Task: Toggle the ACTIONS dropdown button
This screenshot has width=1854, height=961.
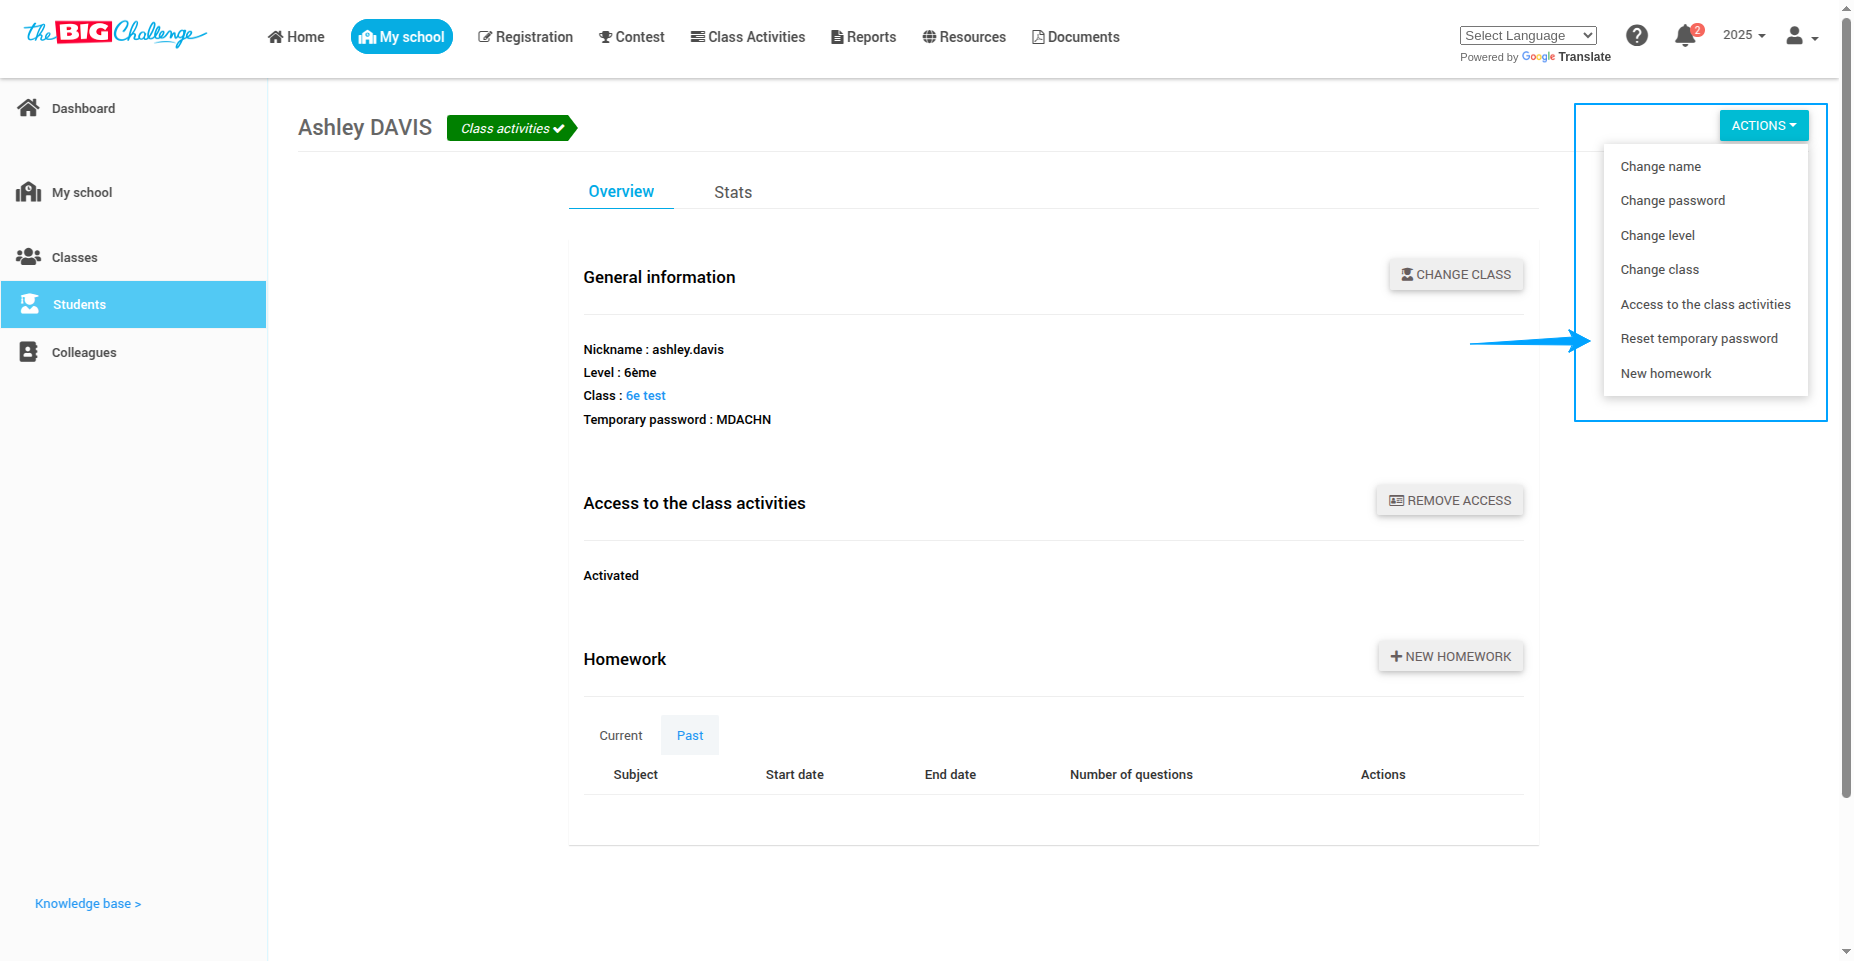Action: tap(1764, 126)
